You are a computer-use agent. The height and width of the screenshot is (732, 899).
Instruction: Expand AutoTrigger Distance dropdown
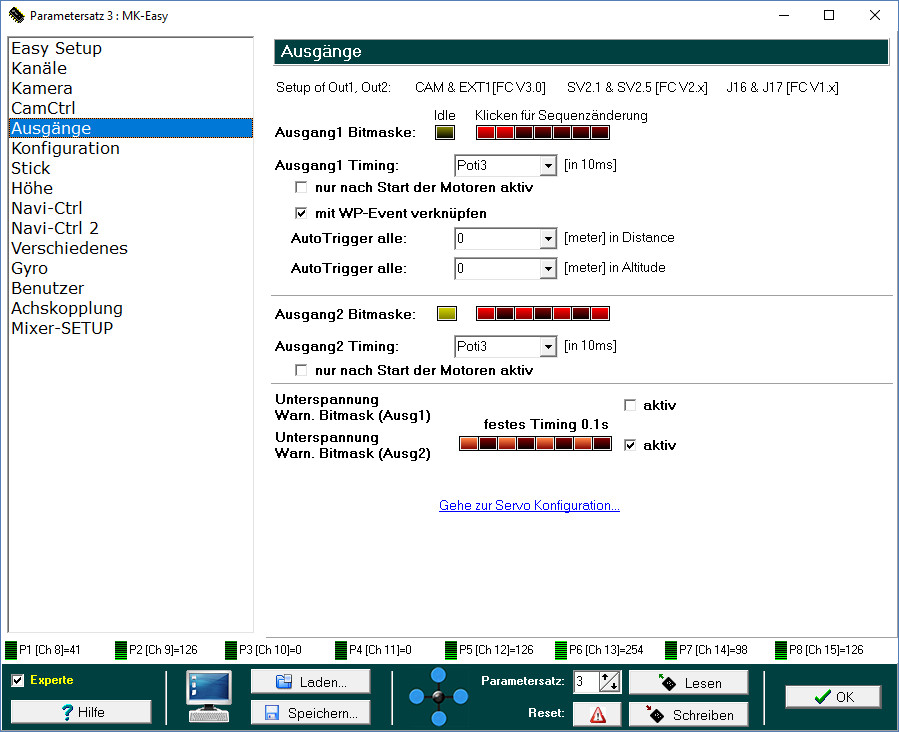point(547,239)
